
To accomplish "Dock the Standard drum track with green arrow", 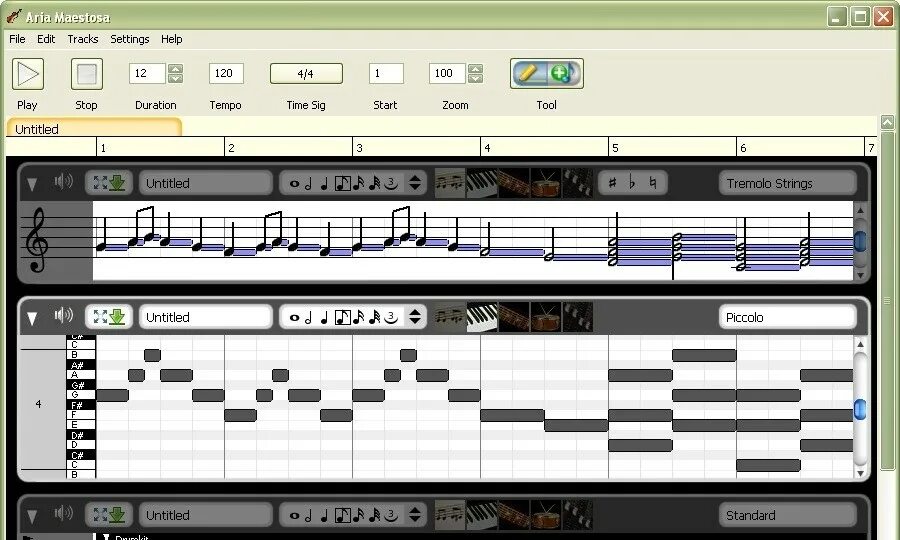I will pyautogui.click(x=117, y=515).
